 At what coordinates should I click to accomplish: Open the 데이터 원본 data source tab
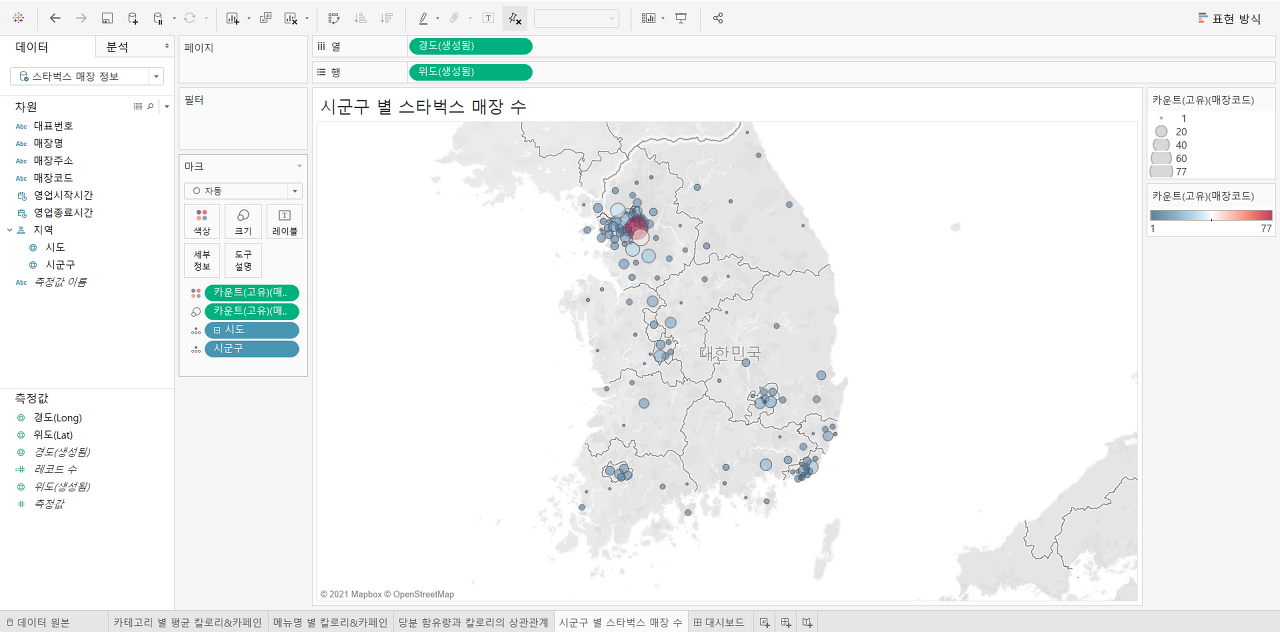click(x=38, y=622)
